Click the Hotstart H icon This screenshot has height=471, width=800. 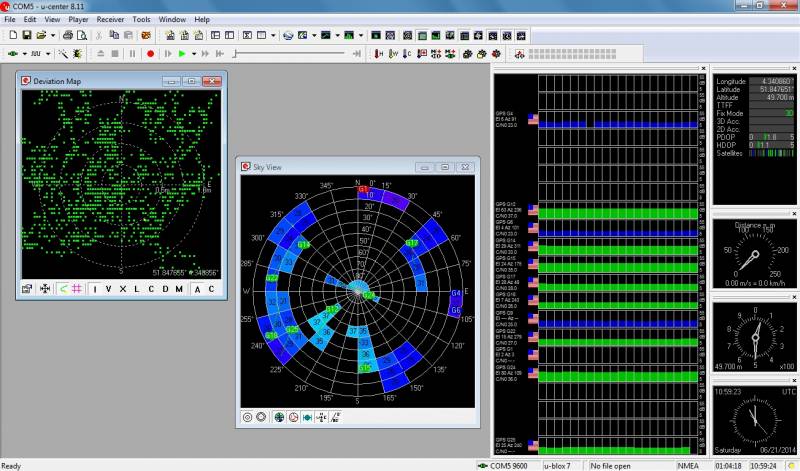coord(378,54)
